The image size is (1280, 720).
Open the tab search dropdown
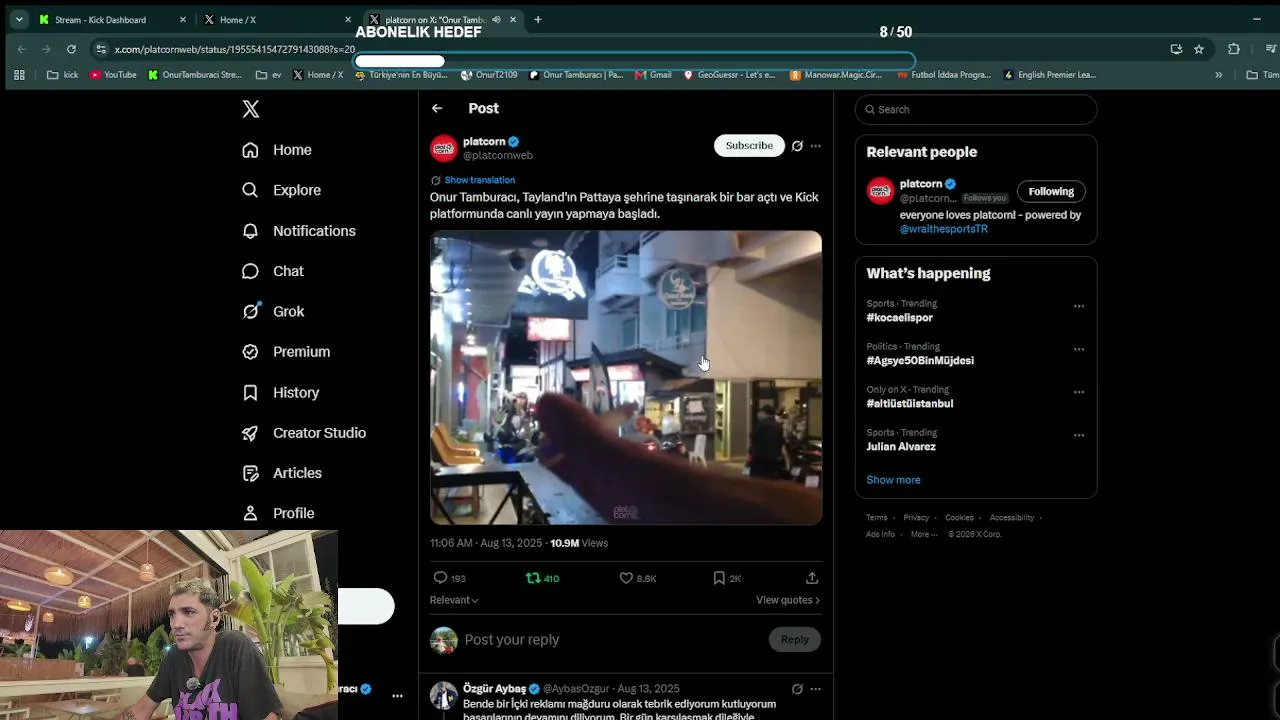(x=19, y=19)
